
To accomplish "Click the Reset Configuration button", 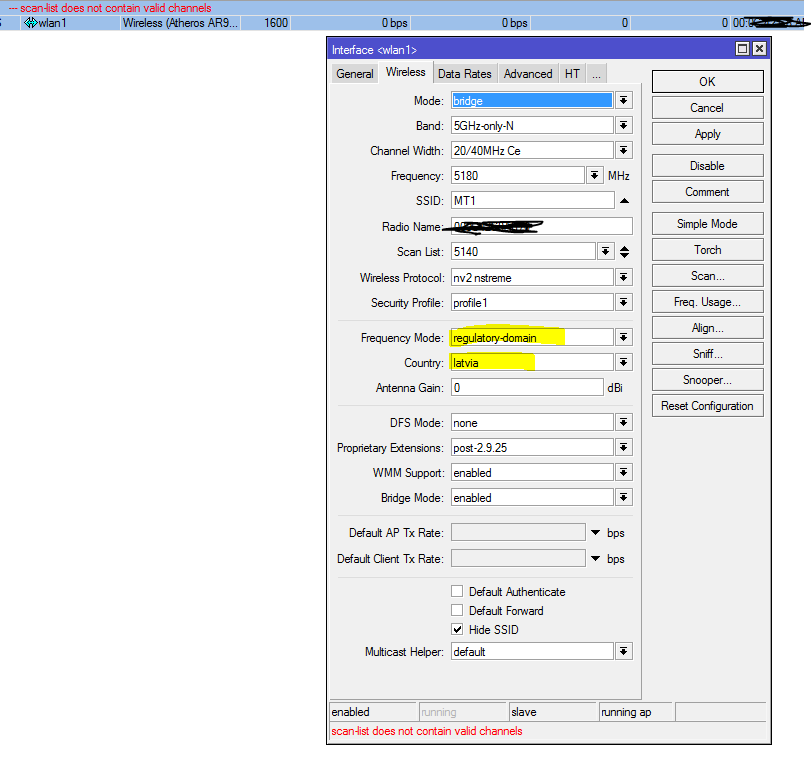I will (707, 406).
